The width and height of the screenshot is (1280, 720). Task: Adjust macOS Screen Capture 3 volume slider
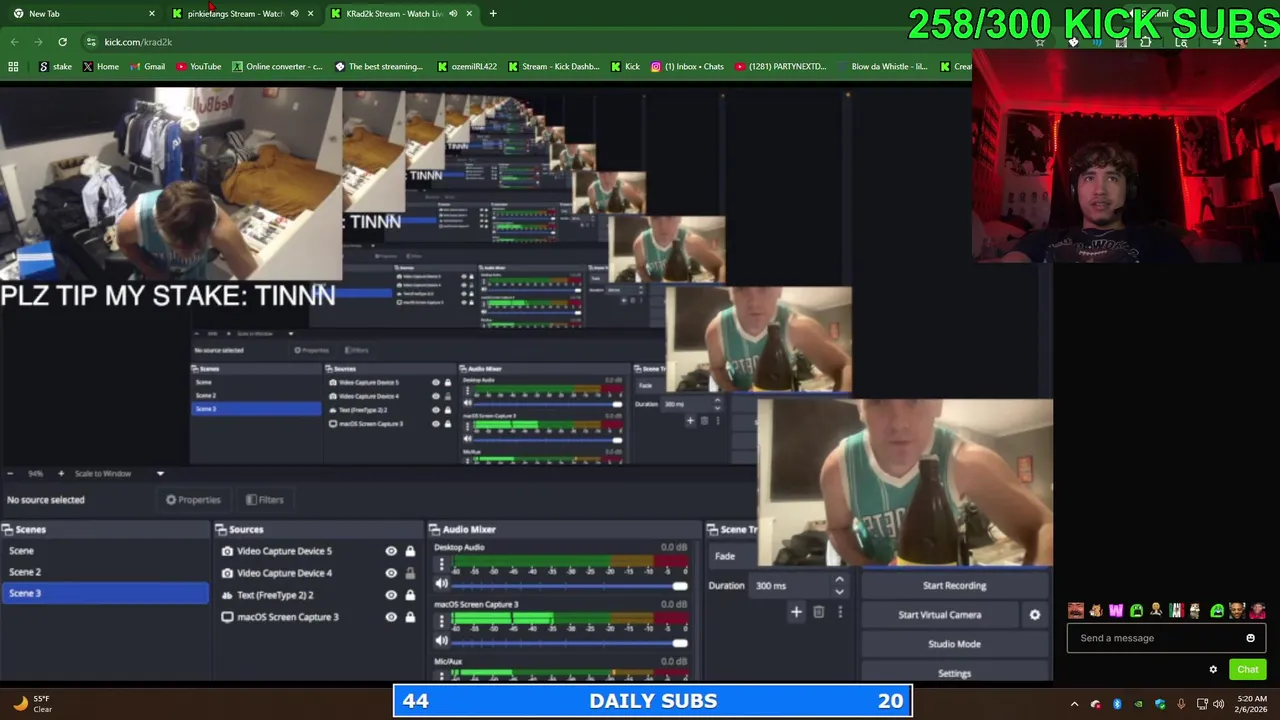(680, 642)
